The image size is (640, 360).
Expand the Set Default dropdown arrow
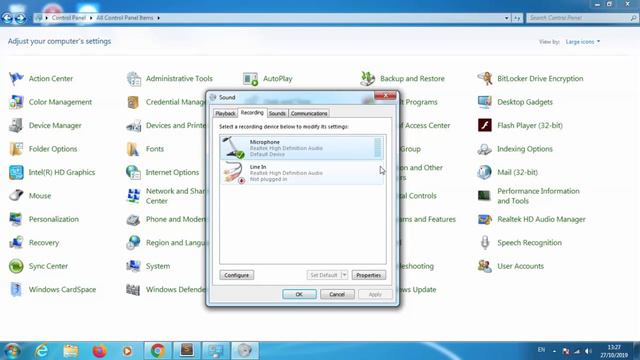344,275
